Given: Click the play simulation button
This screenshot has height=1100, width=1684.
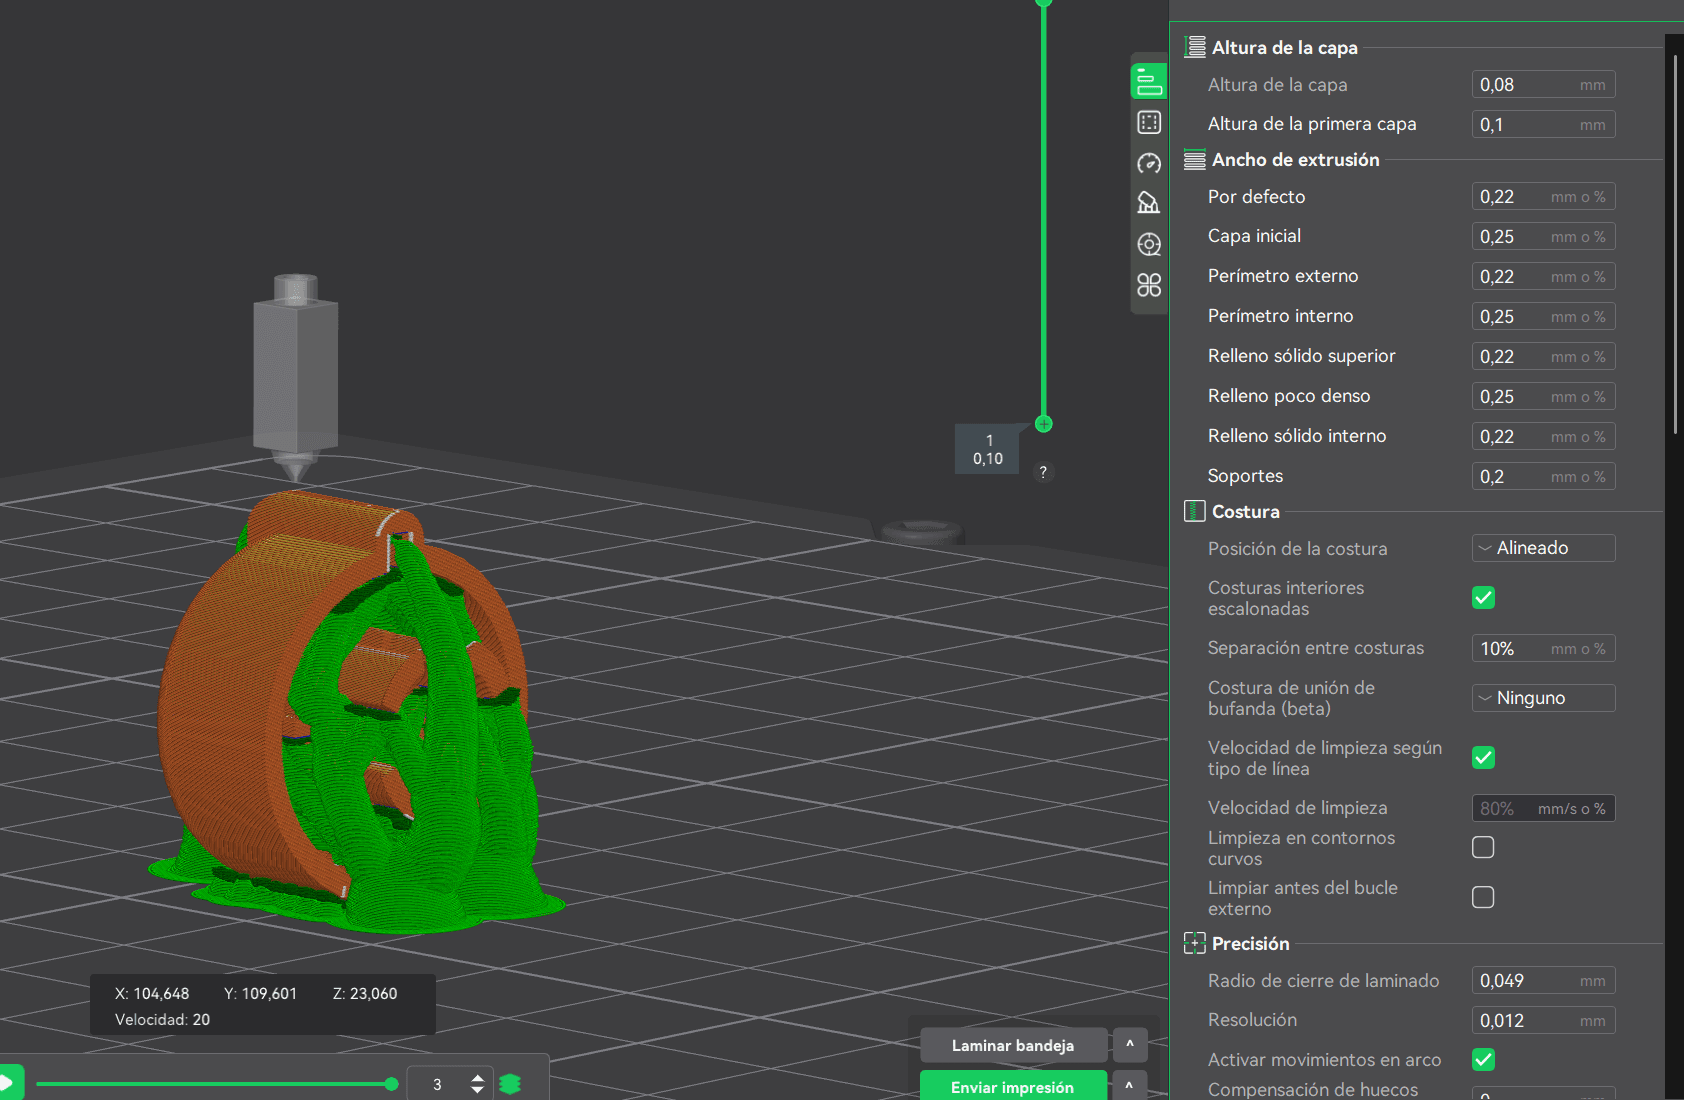Looking at the screenshot, I should 8,1083.
